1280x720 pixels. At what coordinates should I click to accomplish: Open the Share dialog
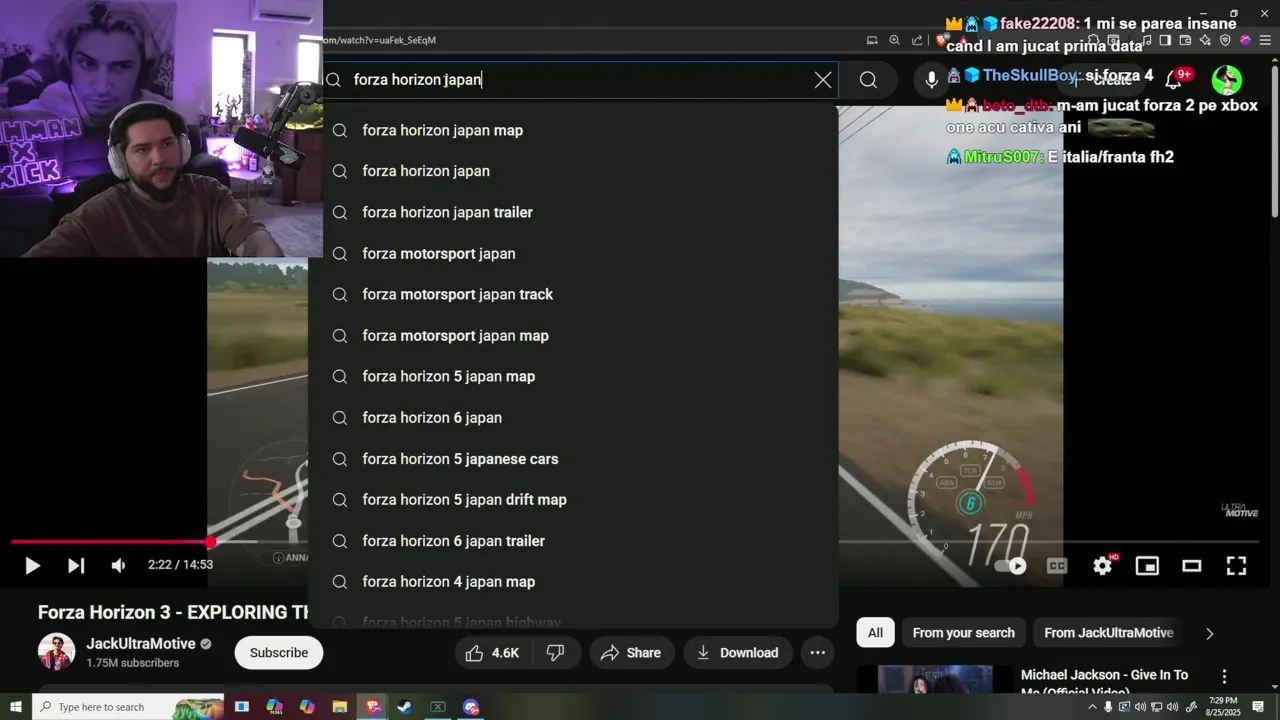click(x=632, y=653)
